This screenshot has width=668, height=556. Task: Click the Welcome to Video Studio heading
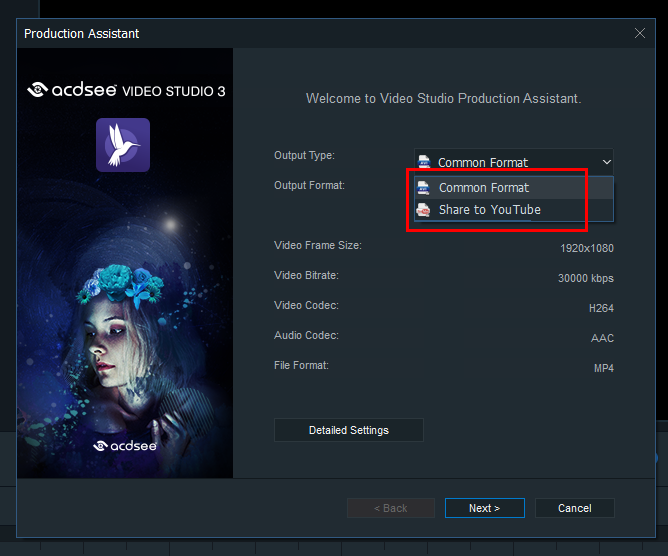[x=443, y=98]
